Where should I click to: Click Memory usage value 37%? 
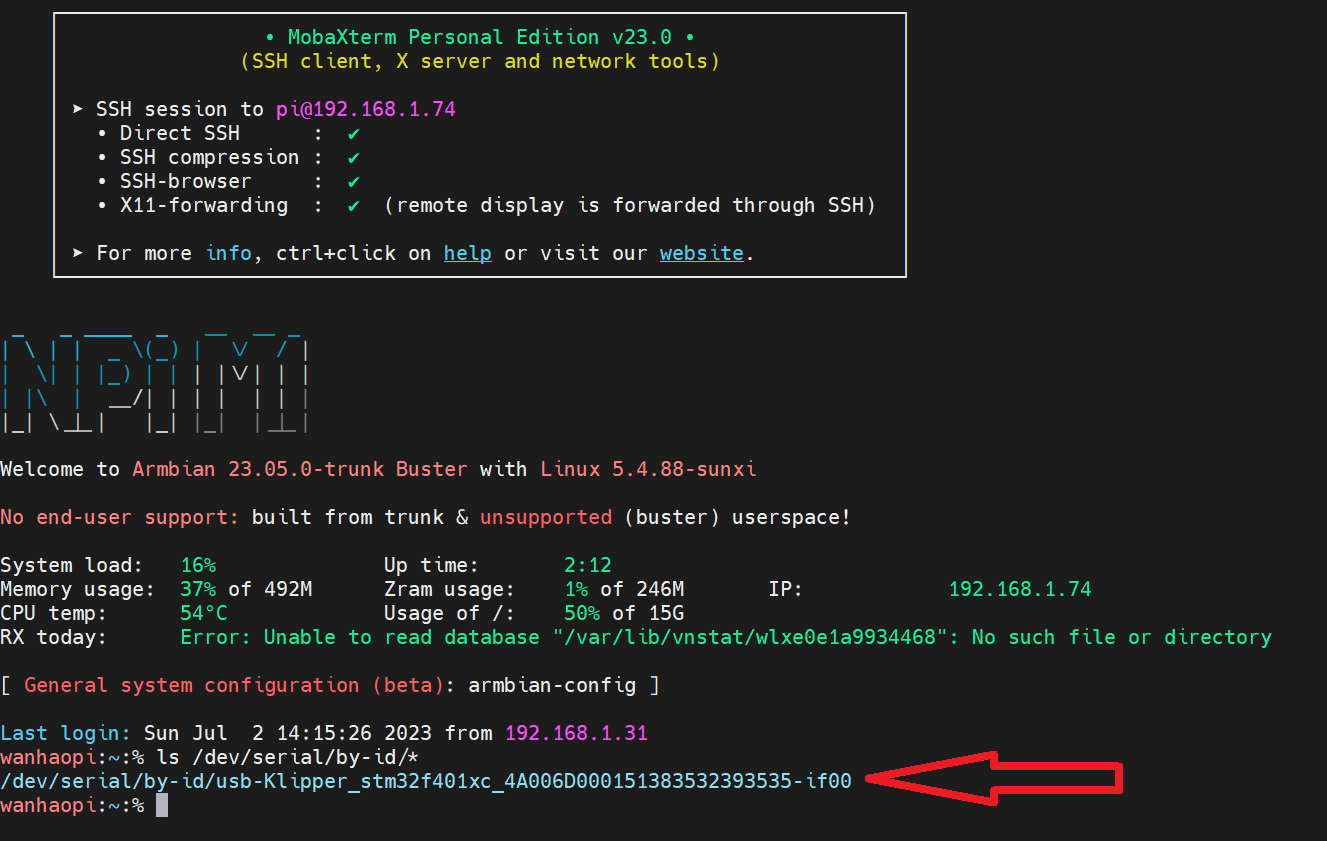[x=198, y=589]
